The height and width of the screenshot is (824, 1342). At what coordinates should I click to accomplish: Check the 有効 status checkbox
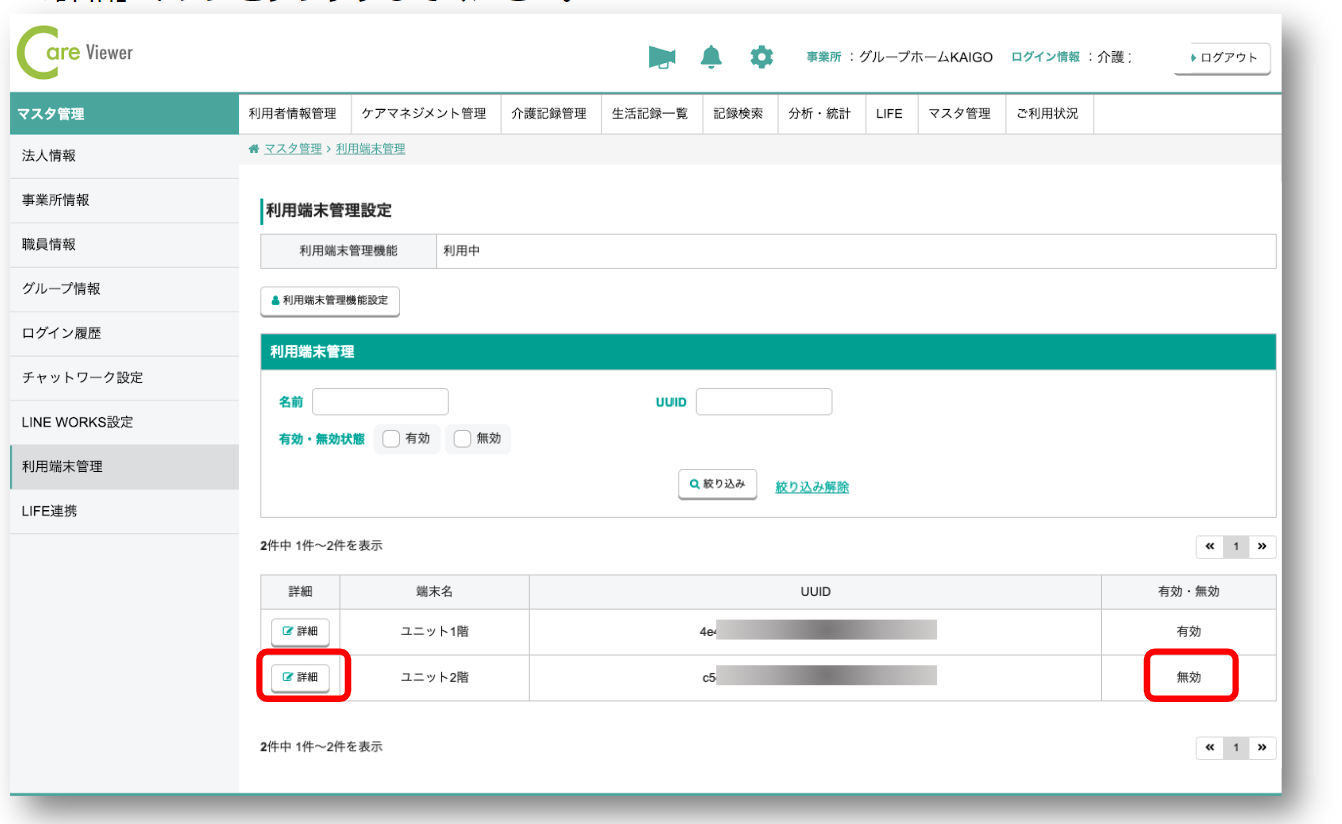pos(391,439)
